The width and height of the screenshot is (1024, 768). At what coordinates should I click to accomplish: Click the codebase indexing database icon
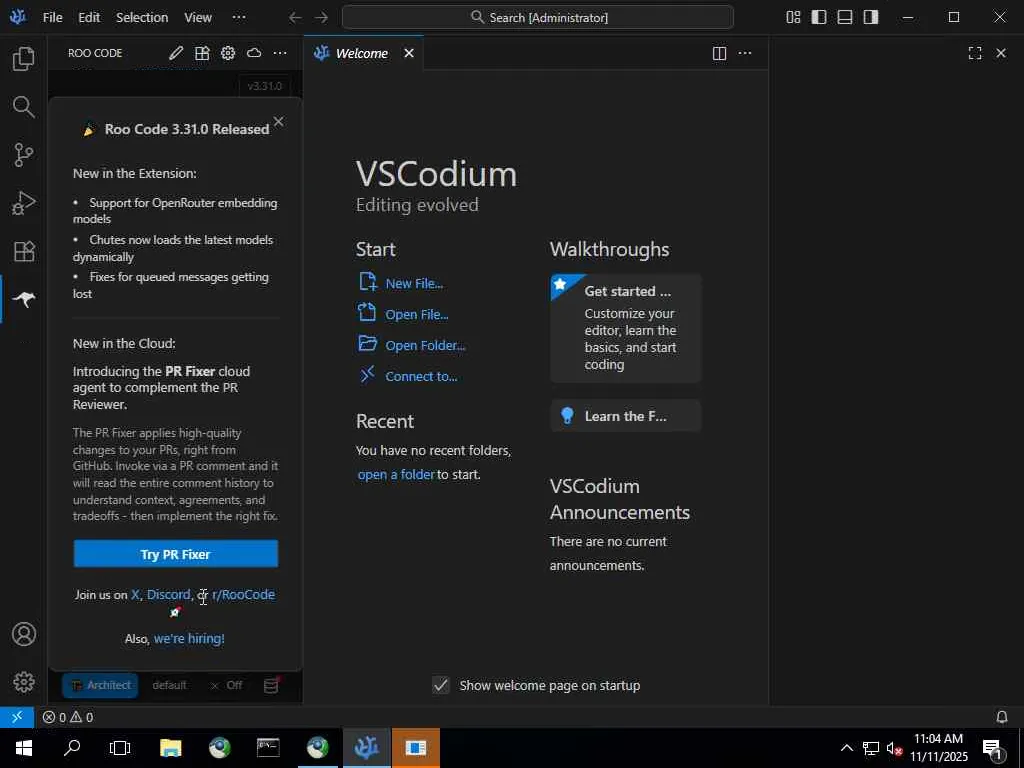(271, 685)
